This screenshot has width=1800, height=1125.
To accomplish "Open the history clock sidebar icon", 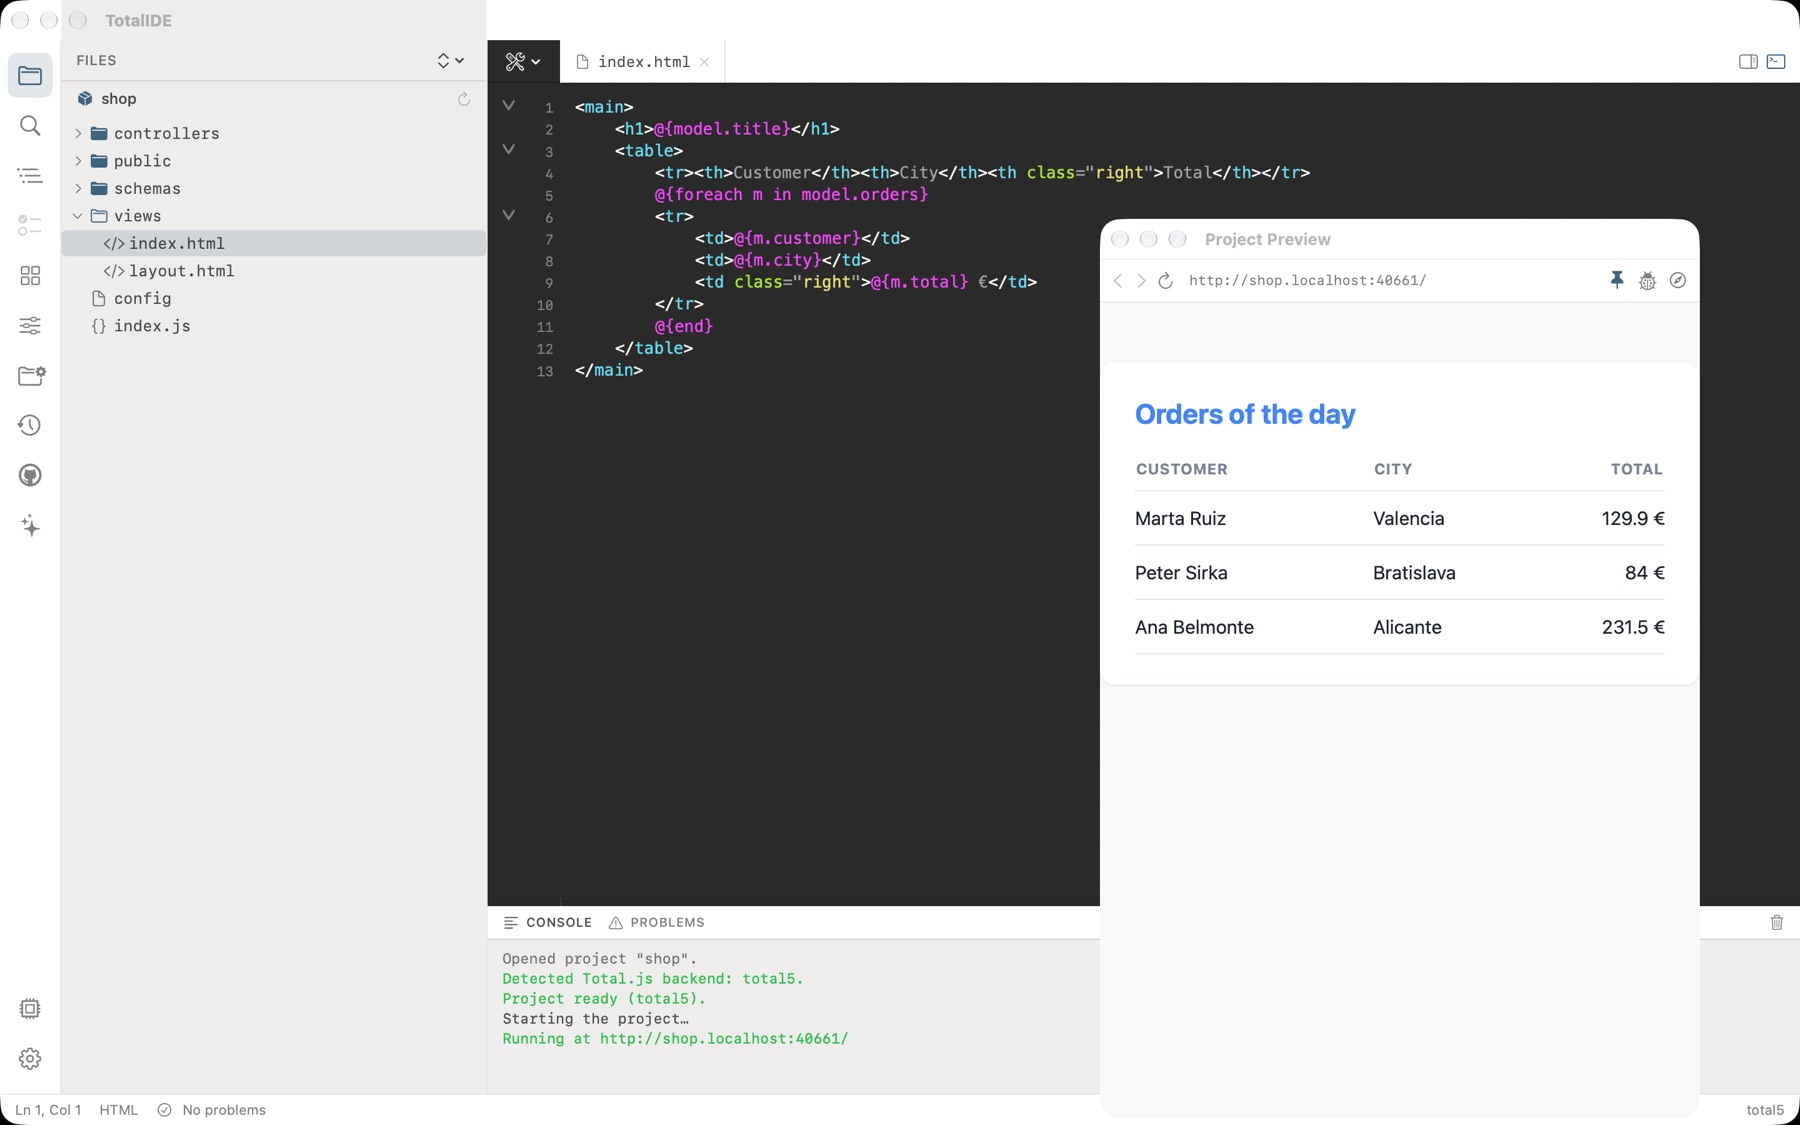I will pos(30,425).
